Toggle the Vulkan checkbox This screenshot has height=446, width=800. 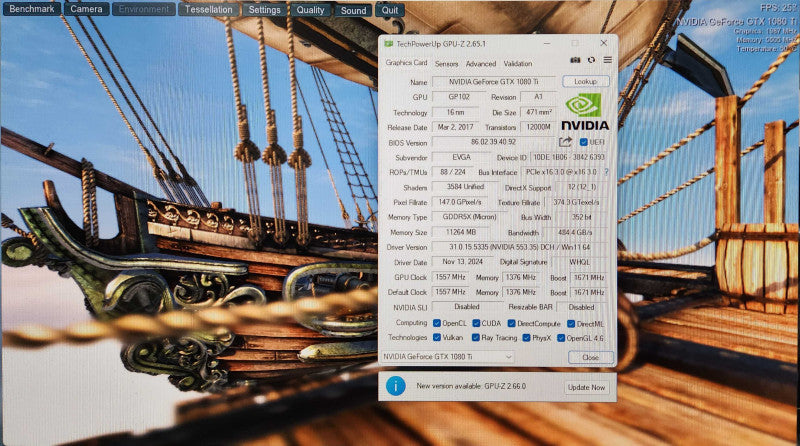(x=437, y=337)
